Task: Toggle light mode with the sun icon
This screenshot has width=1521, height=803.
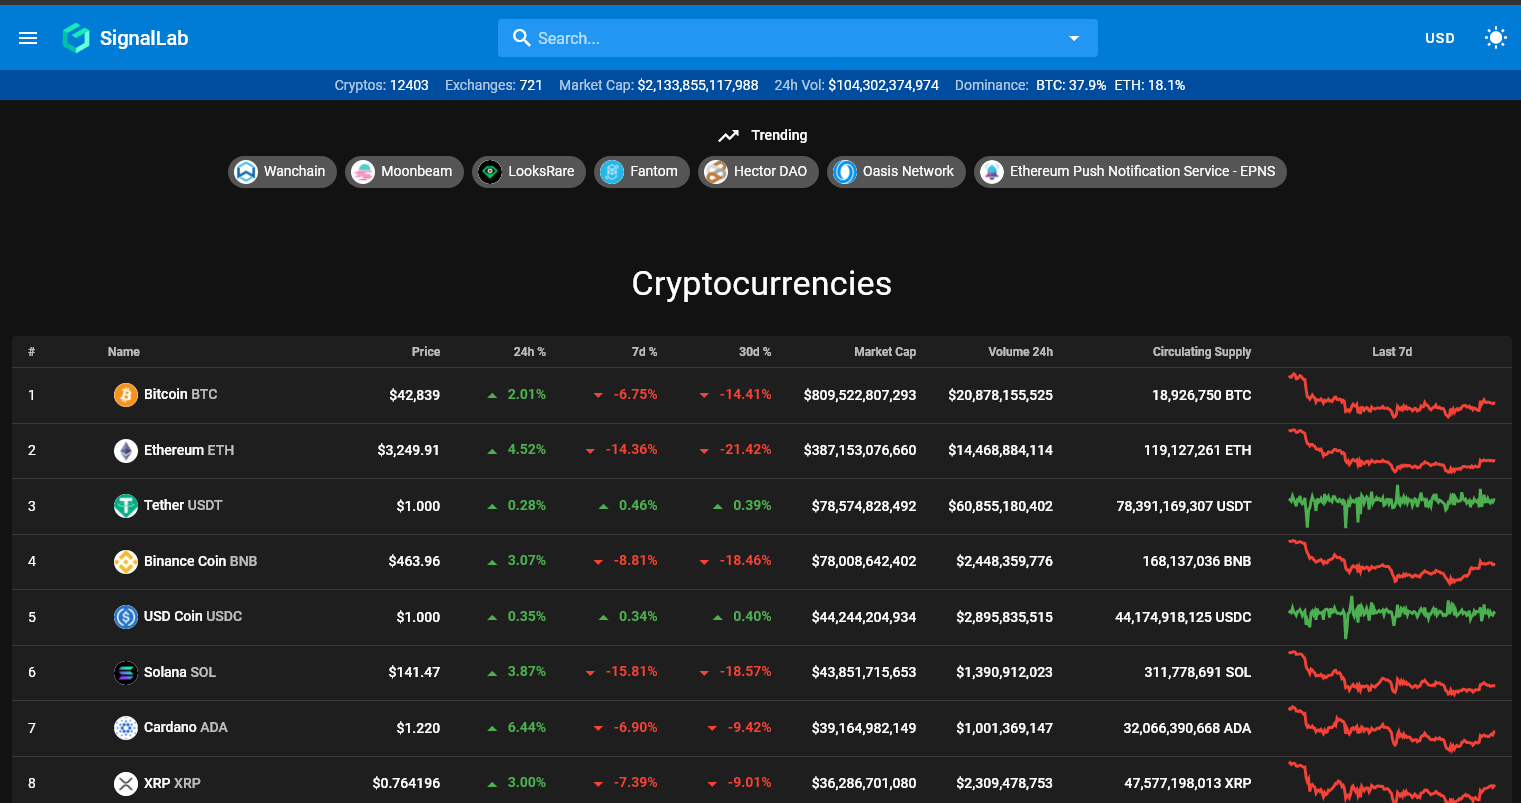Action: (x=1495, y=38)
